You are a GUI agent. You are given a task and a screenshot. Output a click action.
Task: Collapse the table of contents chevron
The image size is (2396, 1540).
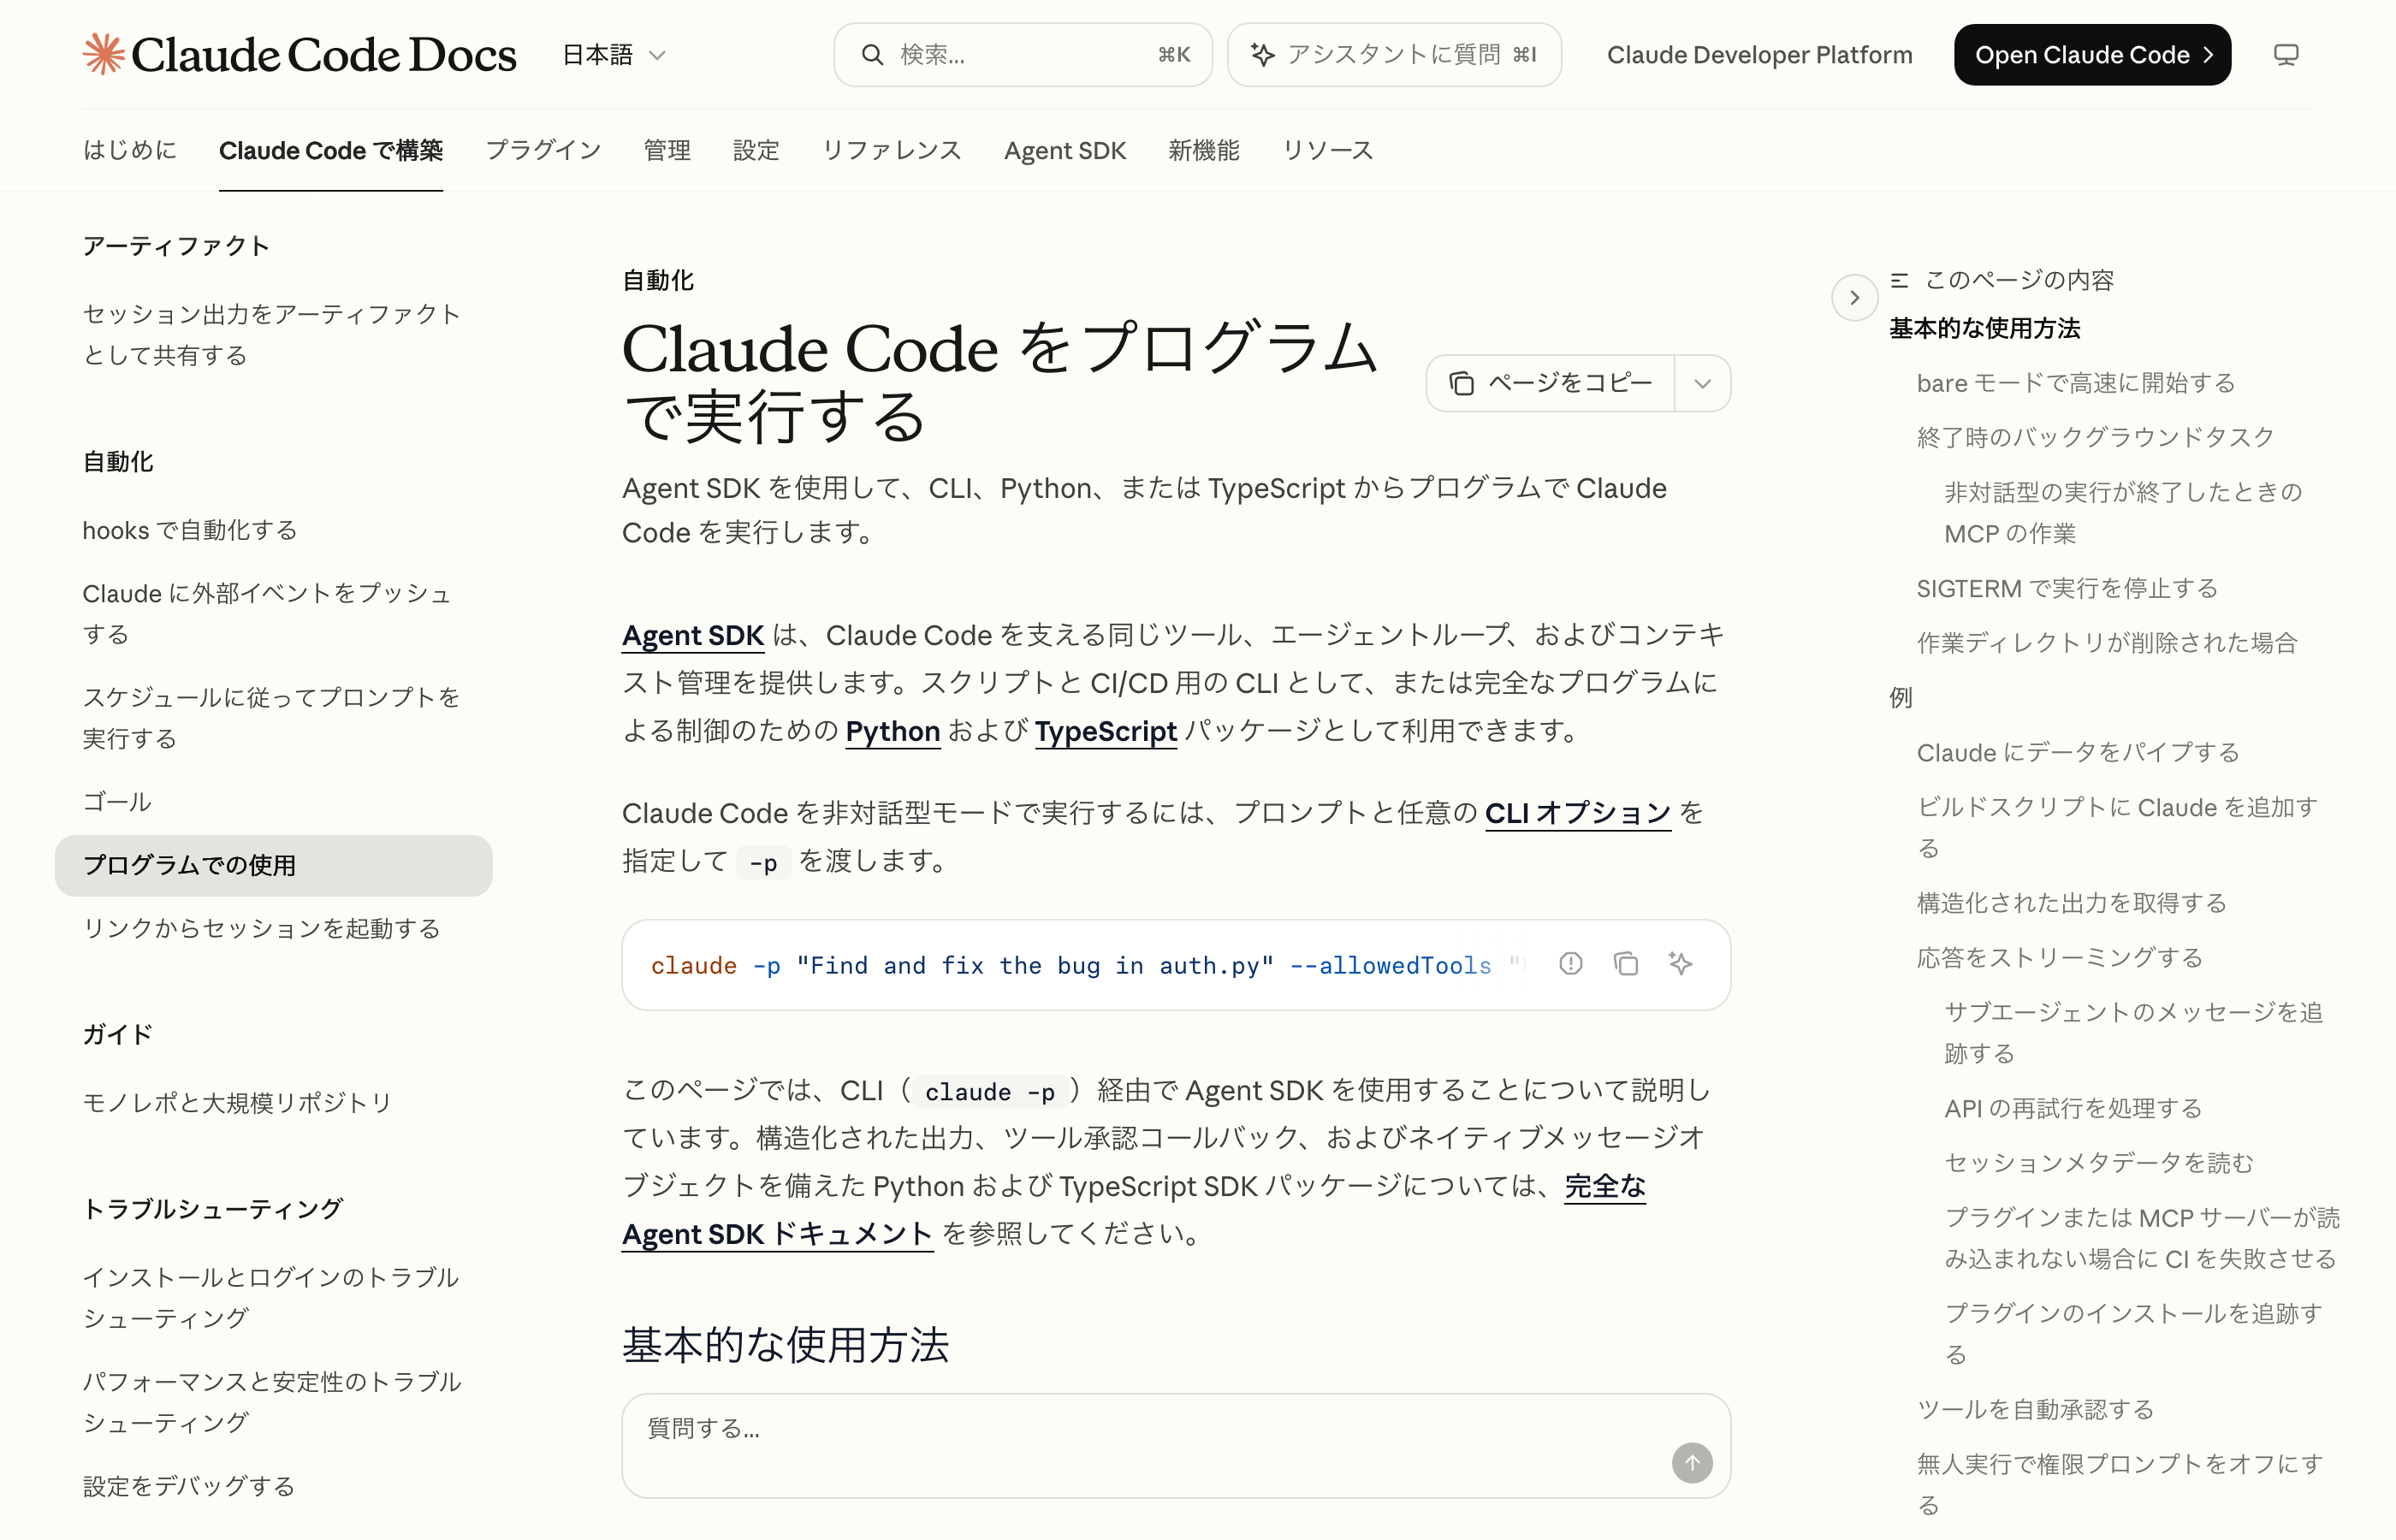[1854, 297]
